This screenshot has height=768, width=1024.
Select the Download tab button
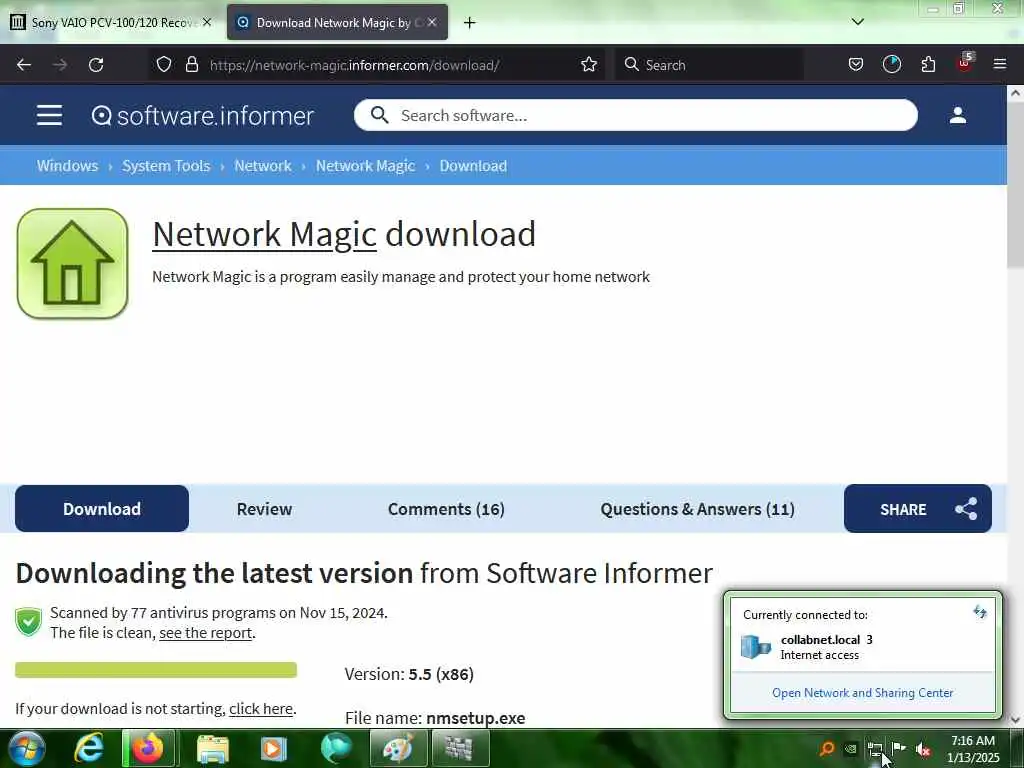pos(102,509)
